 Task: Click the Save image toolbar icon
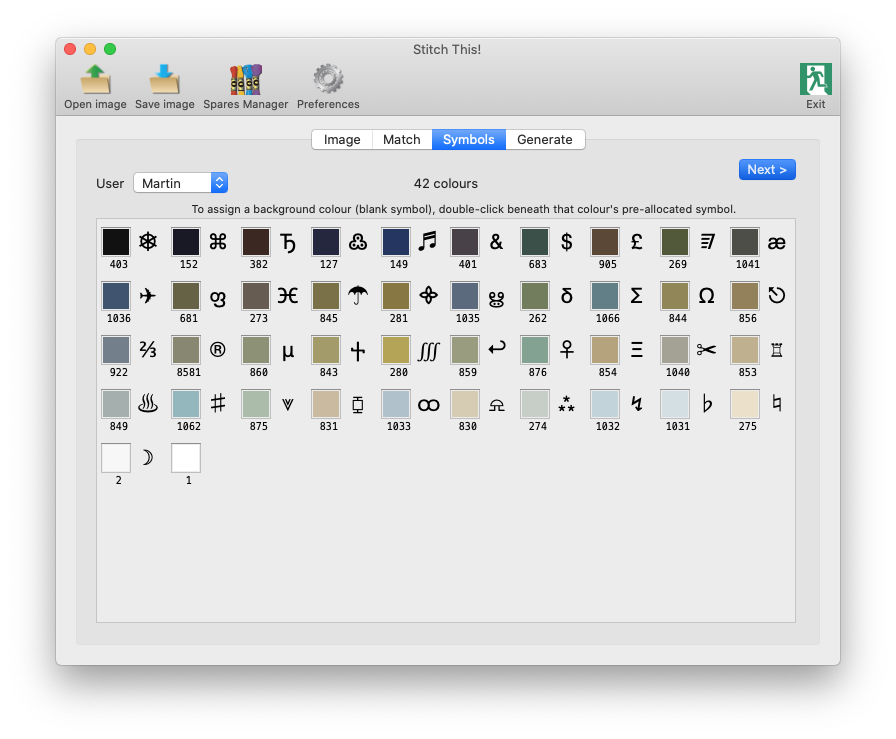[x=164, y=80]
